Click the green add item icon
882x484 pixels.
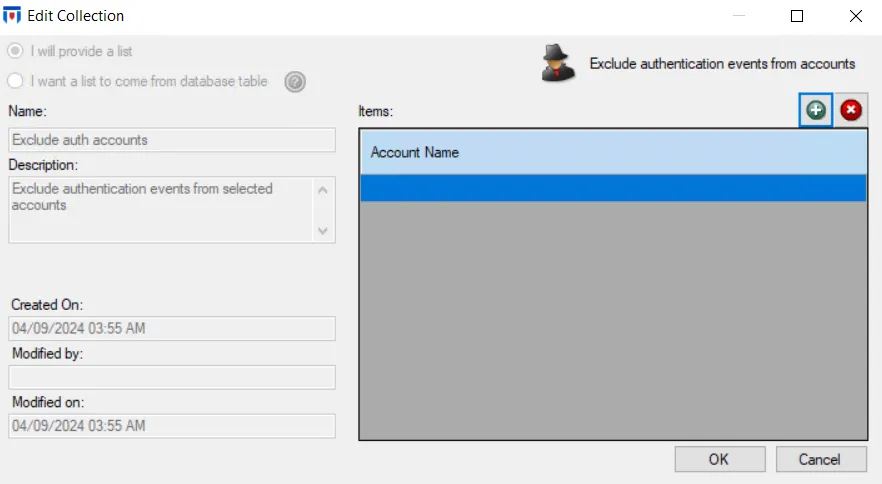[816, 110]
